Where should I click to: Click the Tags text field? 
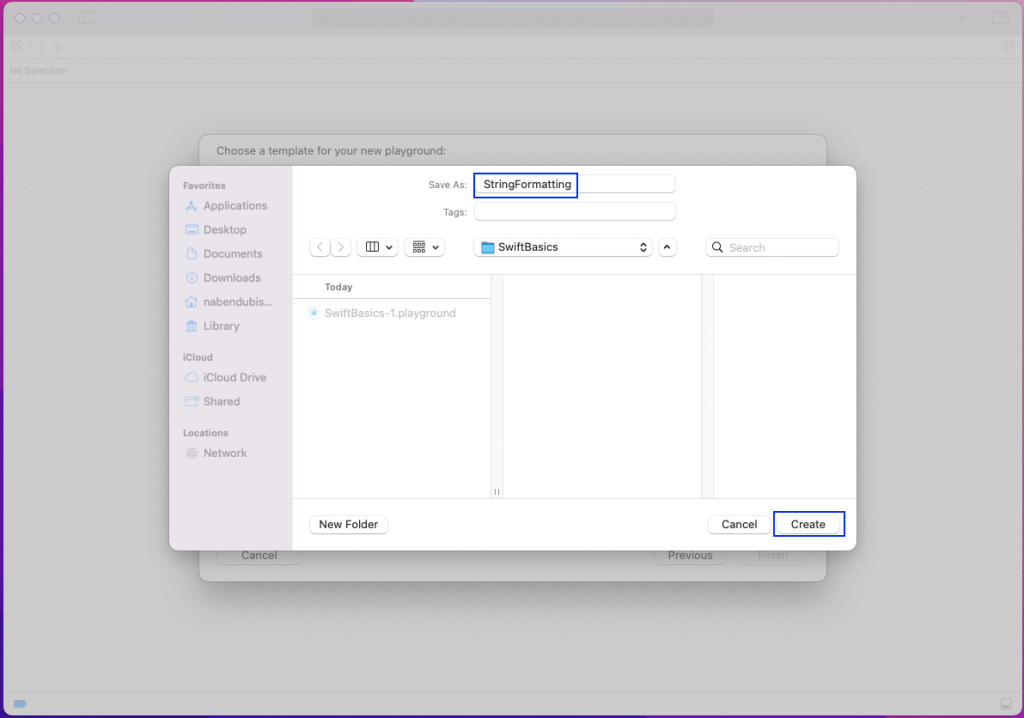574,212
